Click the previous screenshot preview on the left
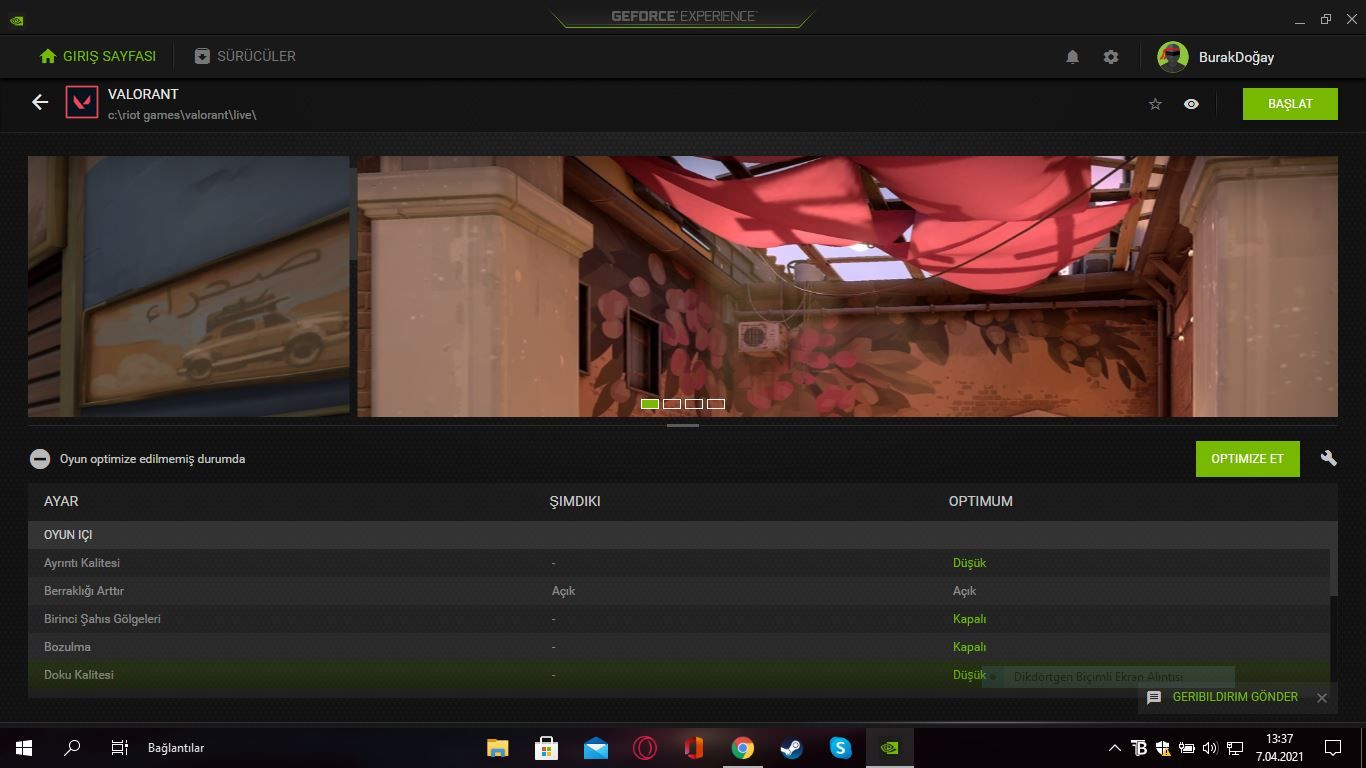Image resolution: width=1366 pixels, height=768 pixels. pos(189,286)
